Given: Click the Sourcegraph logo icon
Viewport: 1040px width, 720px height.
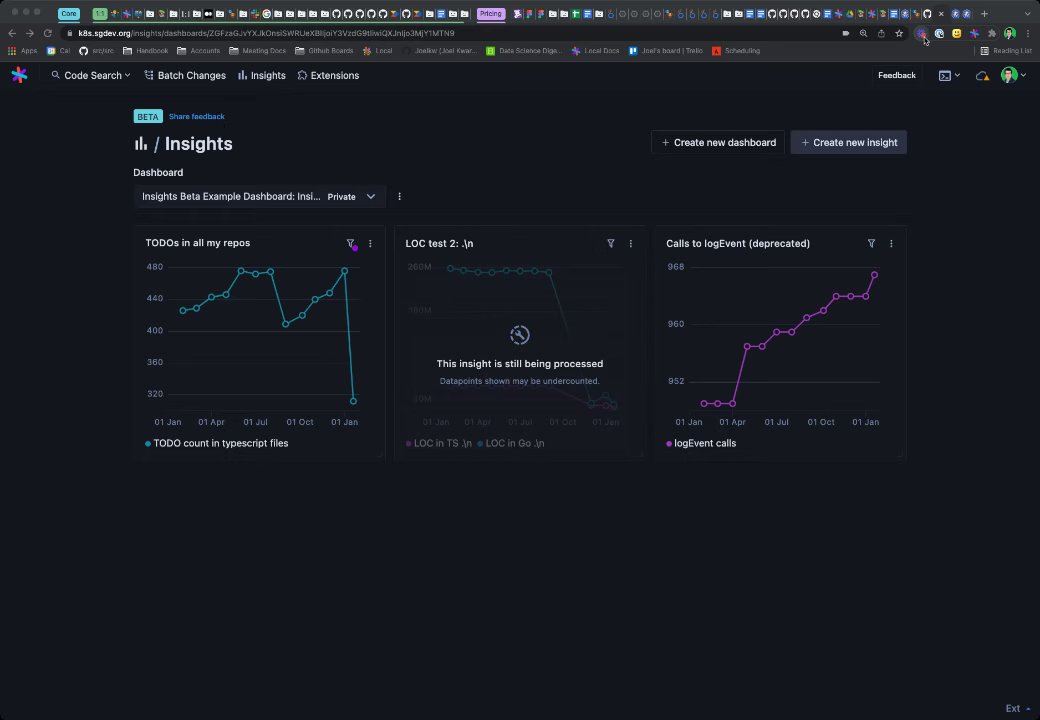Looking at the screenshot, I should [x=19, y=75].
